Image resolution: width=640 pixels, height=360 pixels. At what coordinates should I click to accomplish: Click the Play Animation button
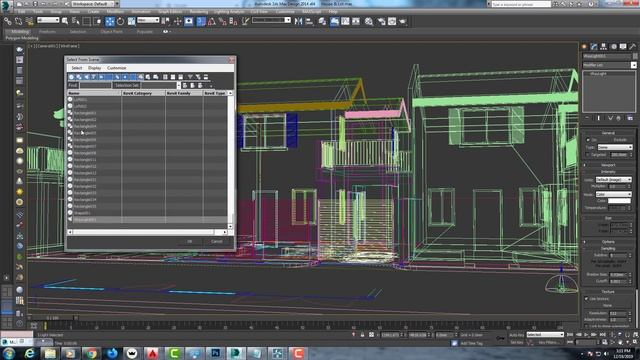point(587,335)
